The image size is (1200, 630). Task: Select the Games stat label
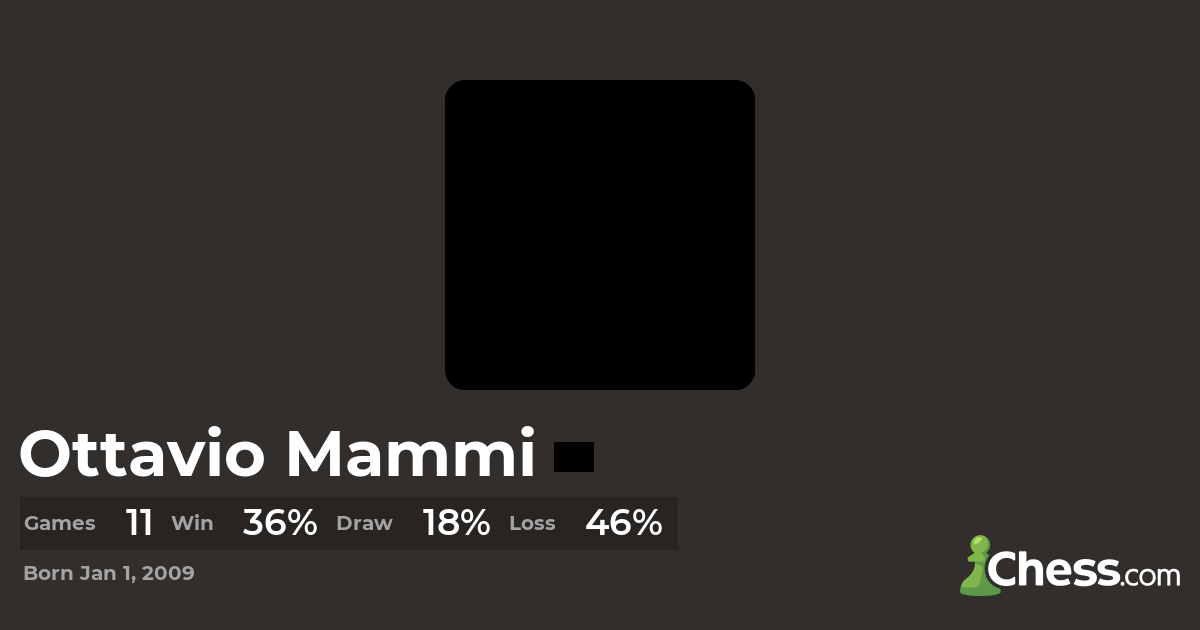tap(60, 523)
